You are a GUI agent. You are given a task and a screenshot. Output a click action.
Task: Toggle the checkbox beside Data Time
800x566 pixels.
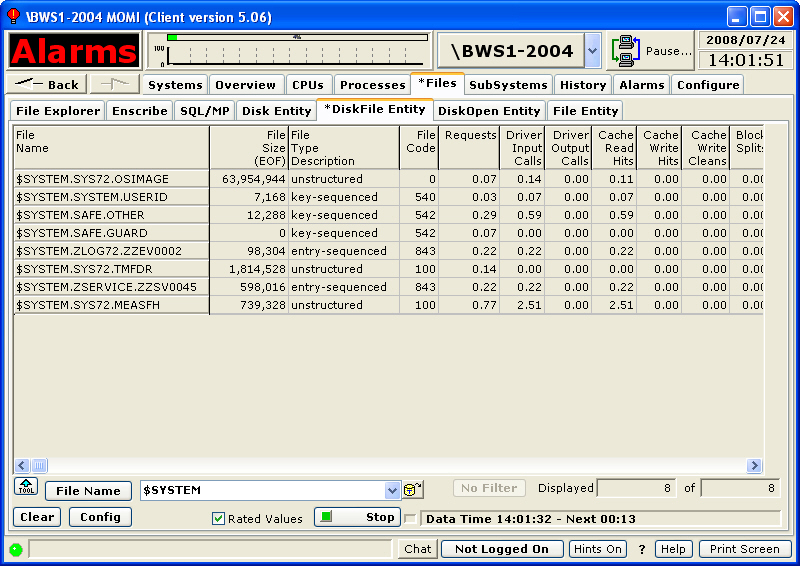(x=410, y=518)
